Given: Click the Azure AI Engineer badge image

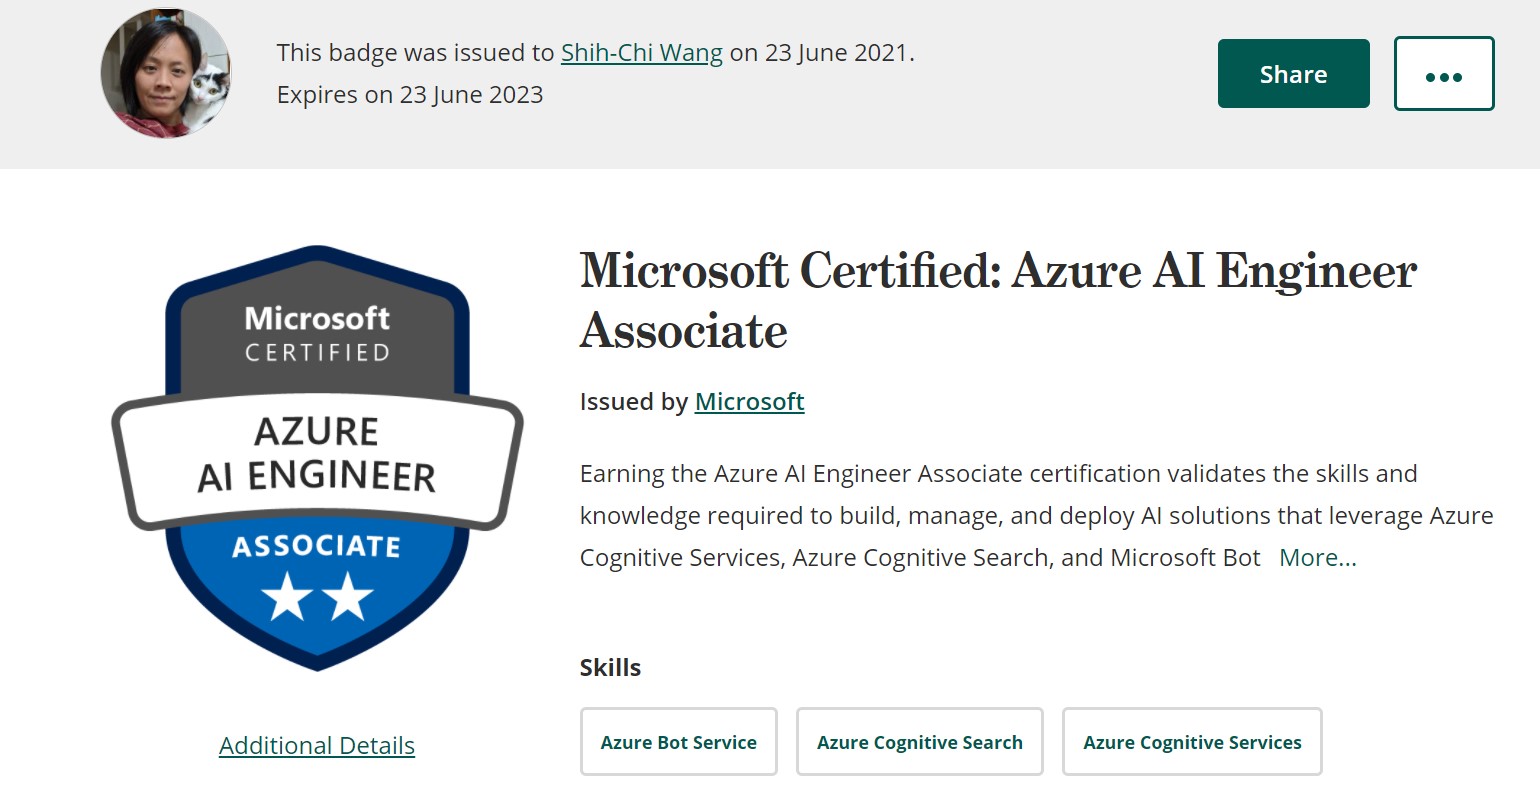Looking at the screenshot, I should pos(317,458).
